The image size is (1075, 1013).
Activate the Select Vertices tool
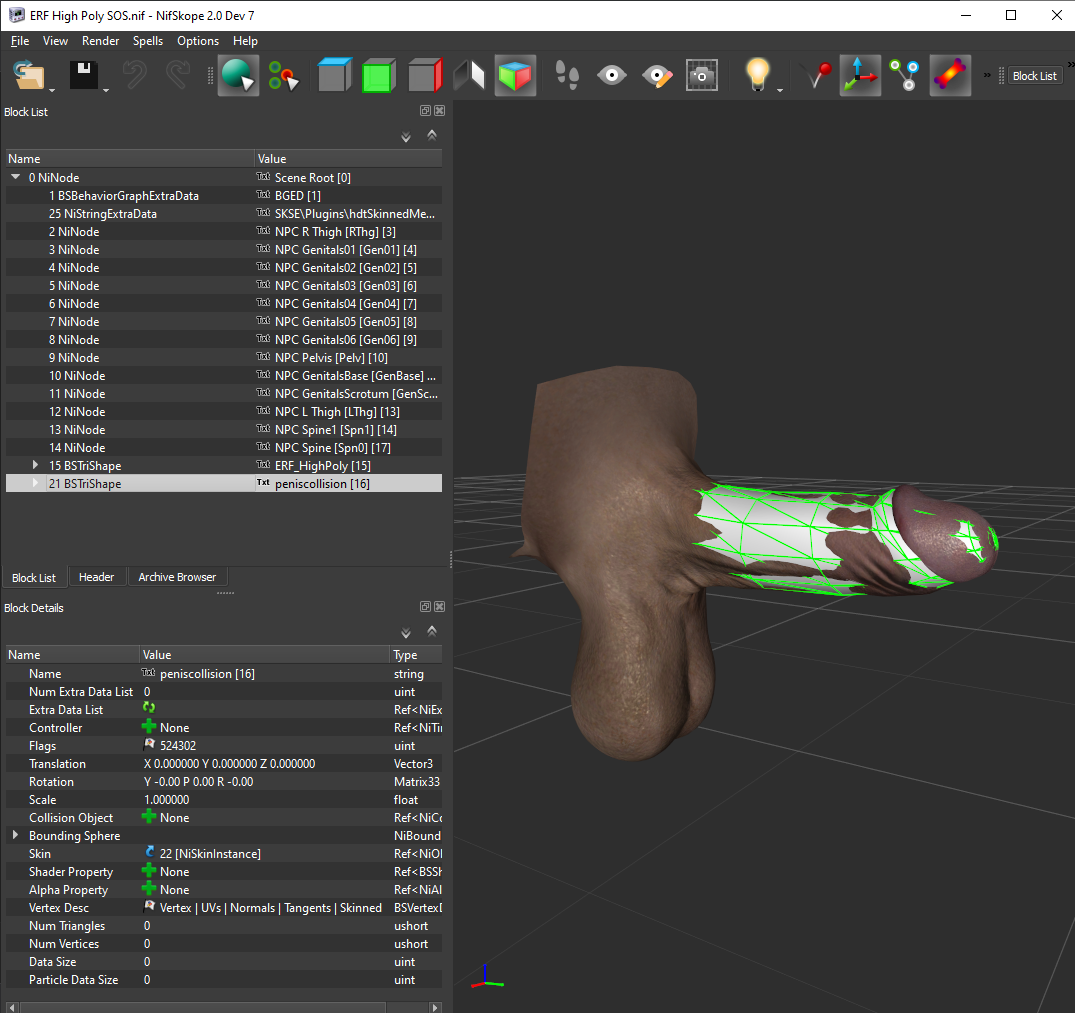283,75
